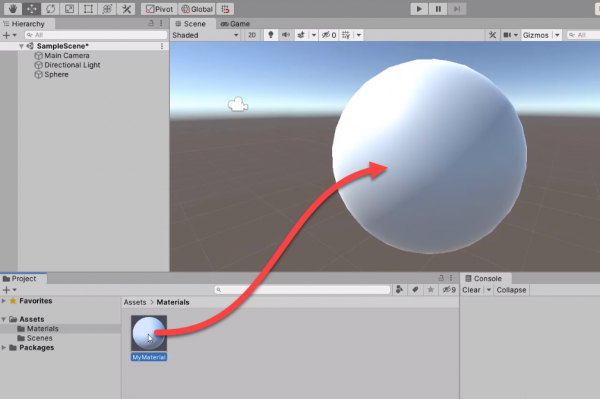This screenshot has height=399, width=600.
Task: Start Play mode
Action: click(x=419, y=9)
